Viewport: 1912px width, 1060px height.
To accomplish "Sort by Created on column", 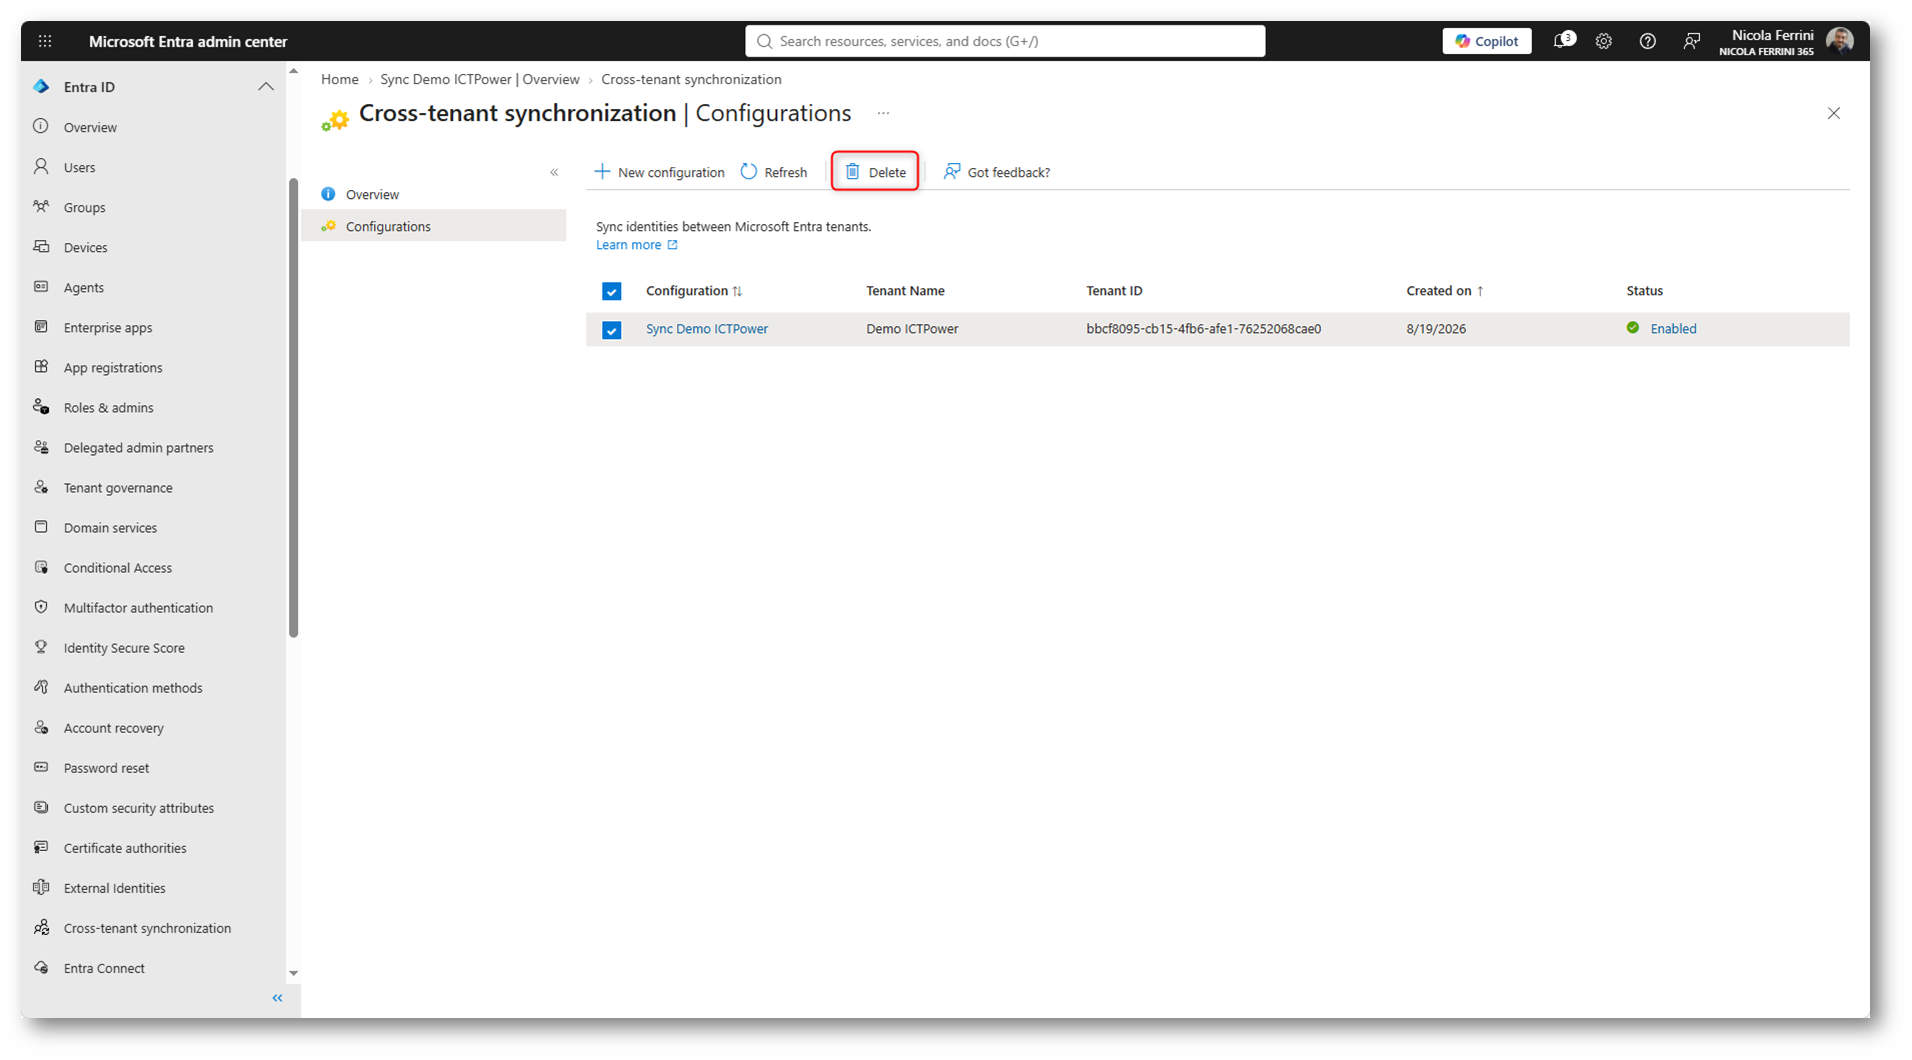I will click(x=1445, y=291).
